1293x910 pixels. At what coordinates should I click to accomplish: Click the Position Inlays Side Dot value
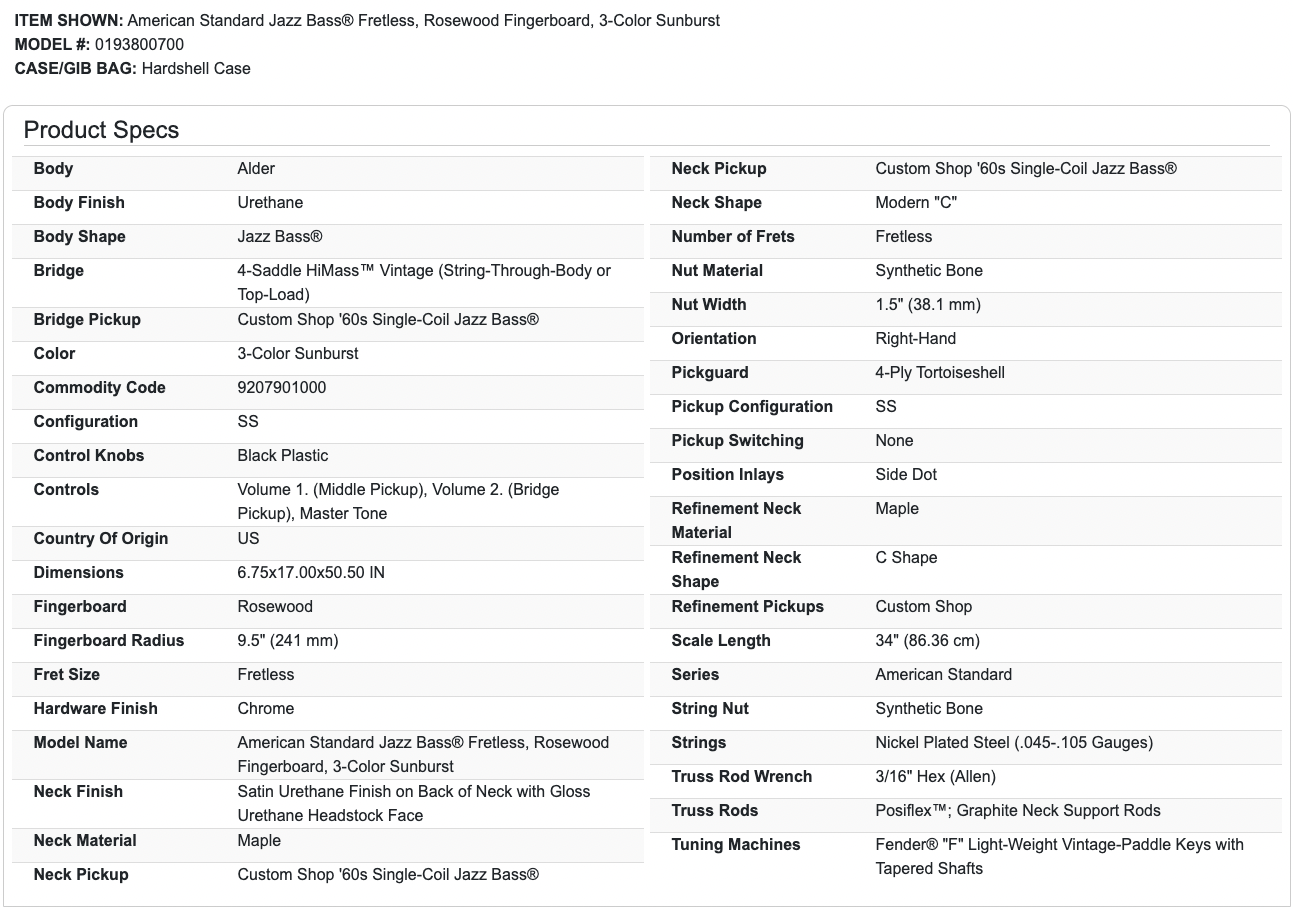click(x=906, y=474)
